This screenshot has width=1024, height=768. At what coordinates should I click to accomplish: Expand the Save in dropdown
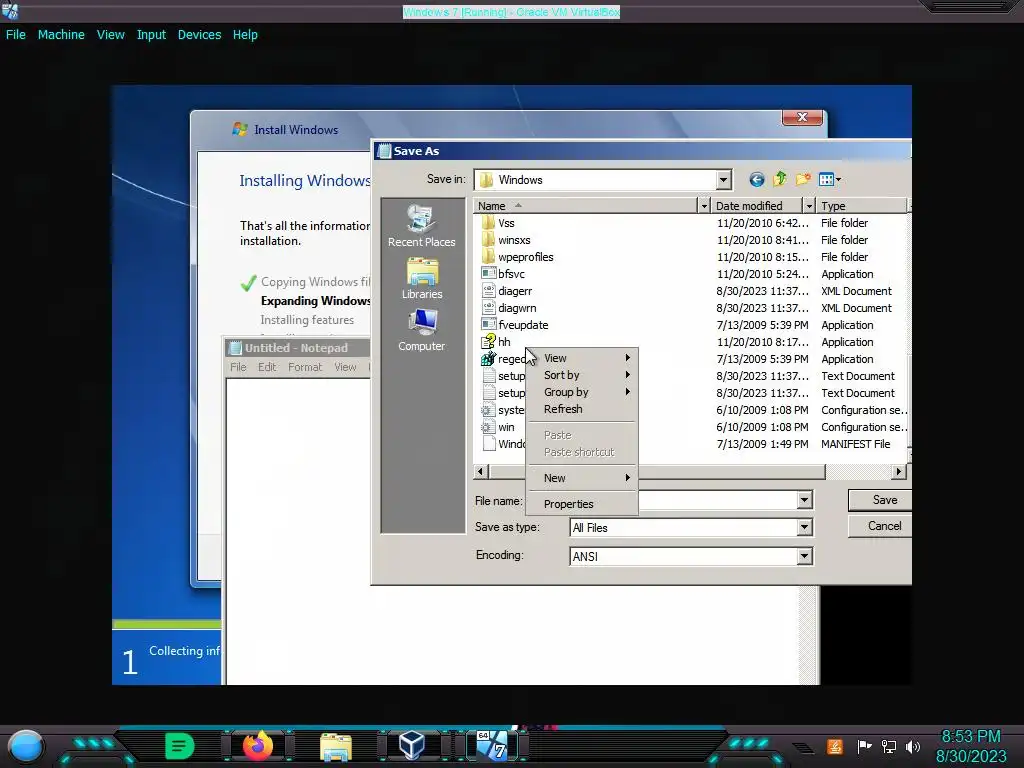(x=723, y=180)
